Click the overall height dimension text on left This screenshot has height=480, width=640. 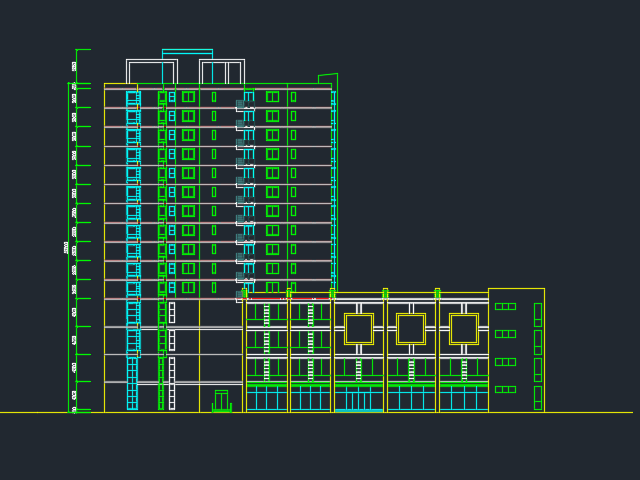67,246
